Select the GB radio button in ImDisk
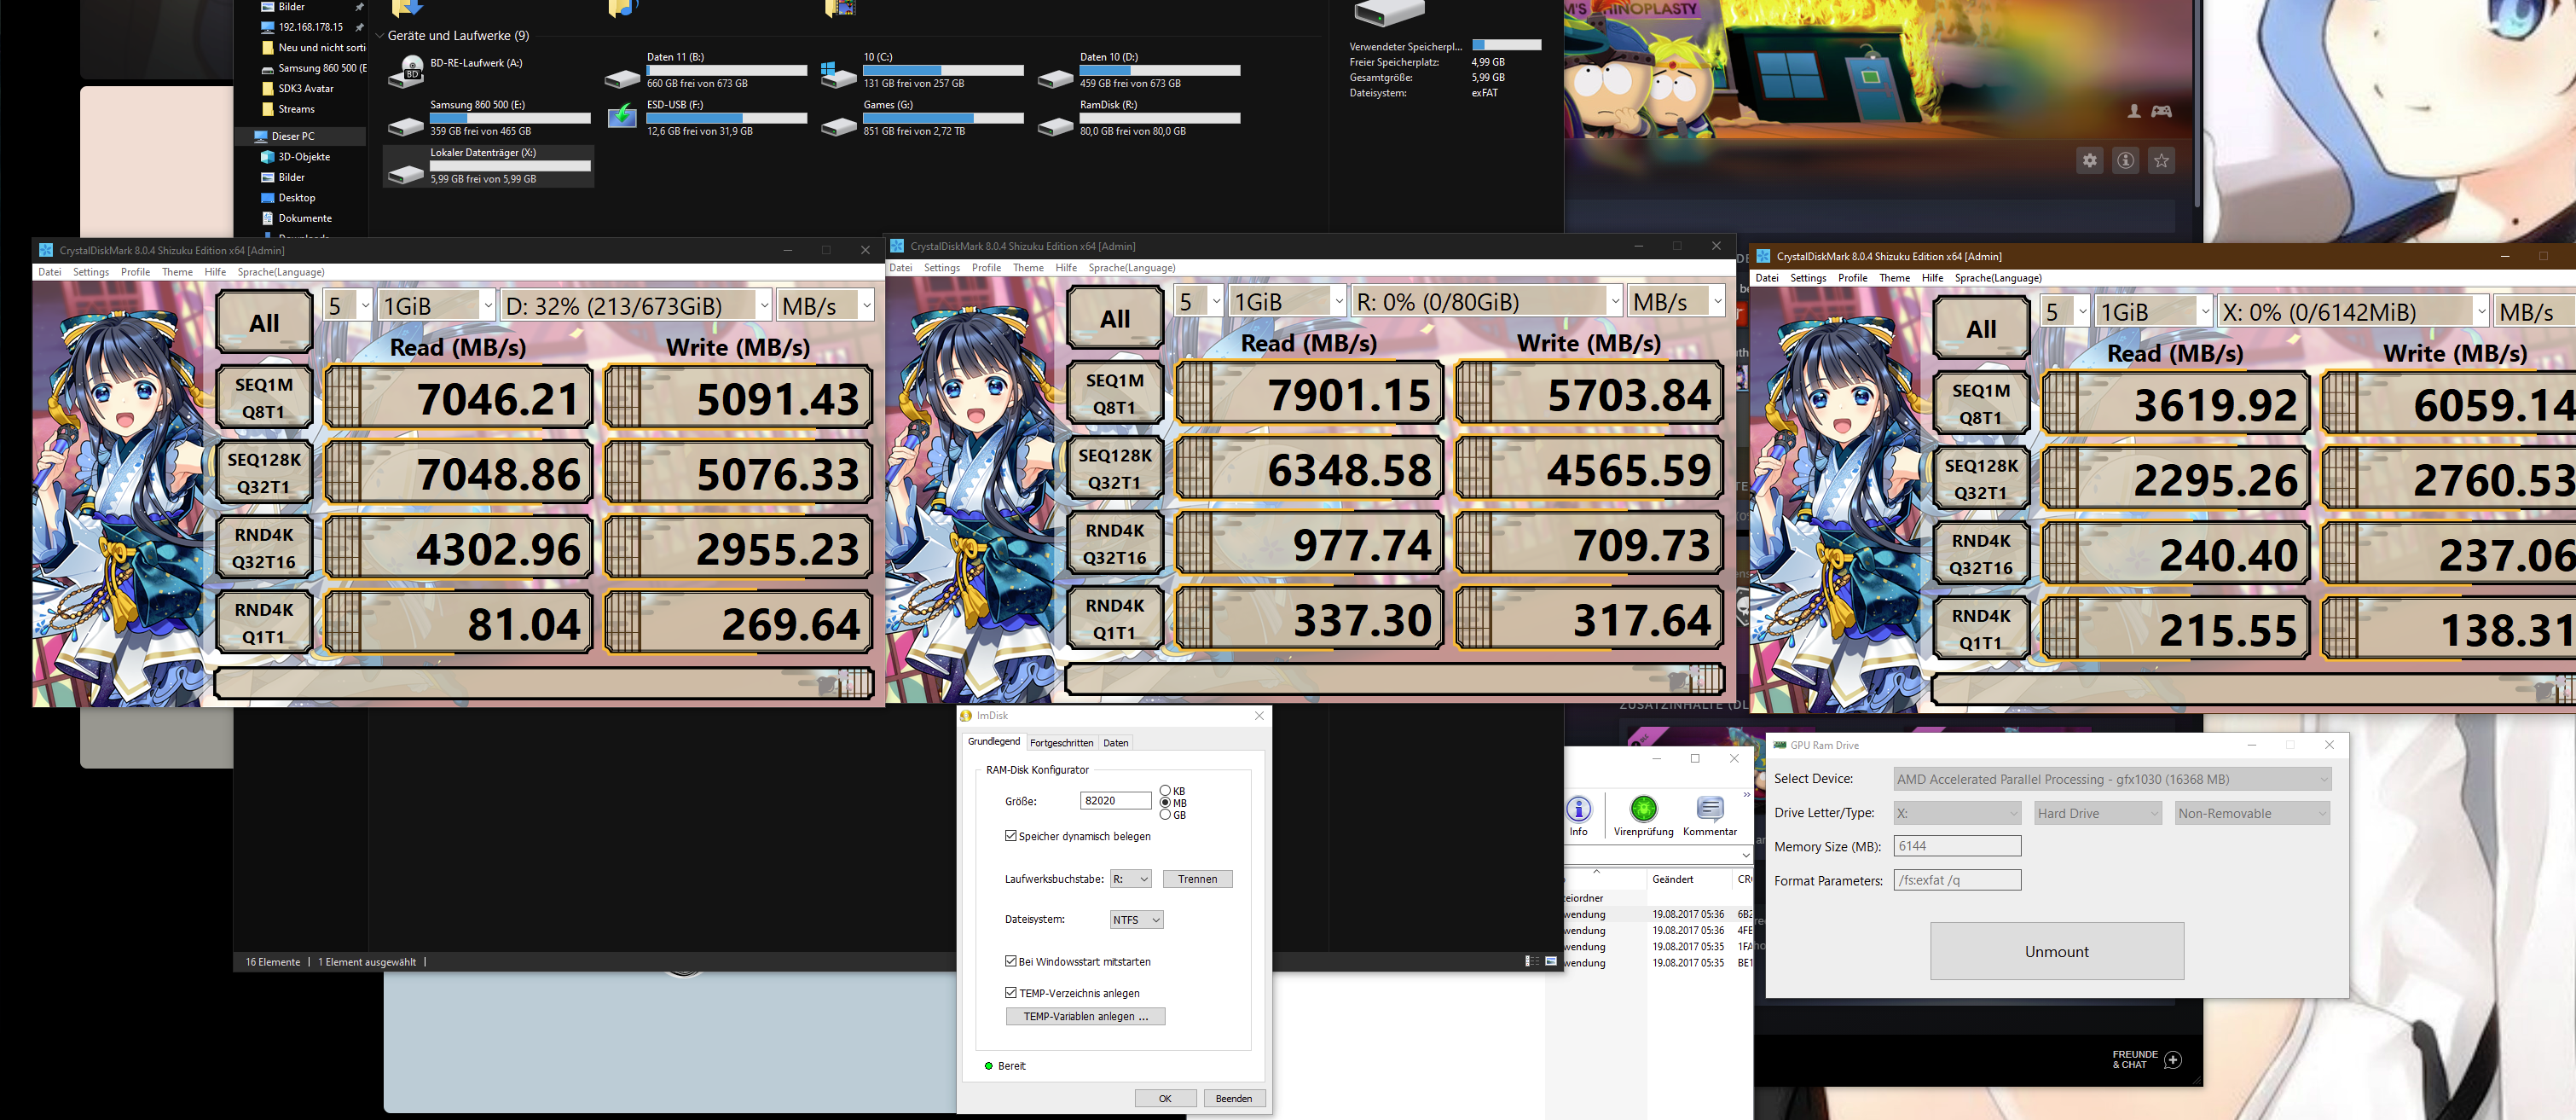 point(1165,815)
